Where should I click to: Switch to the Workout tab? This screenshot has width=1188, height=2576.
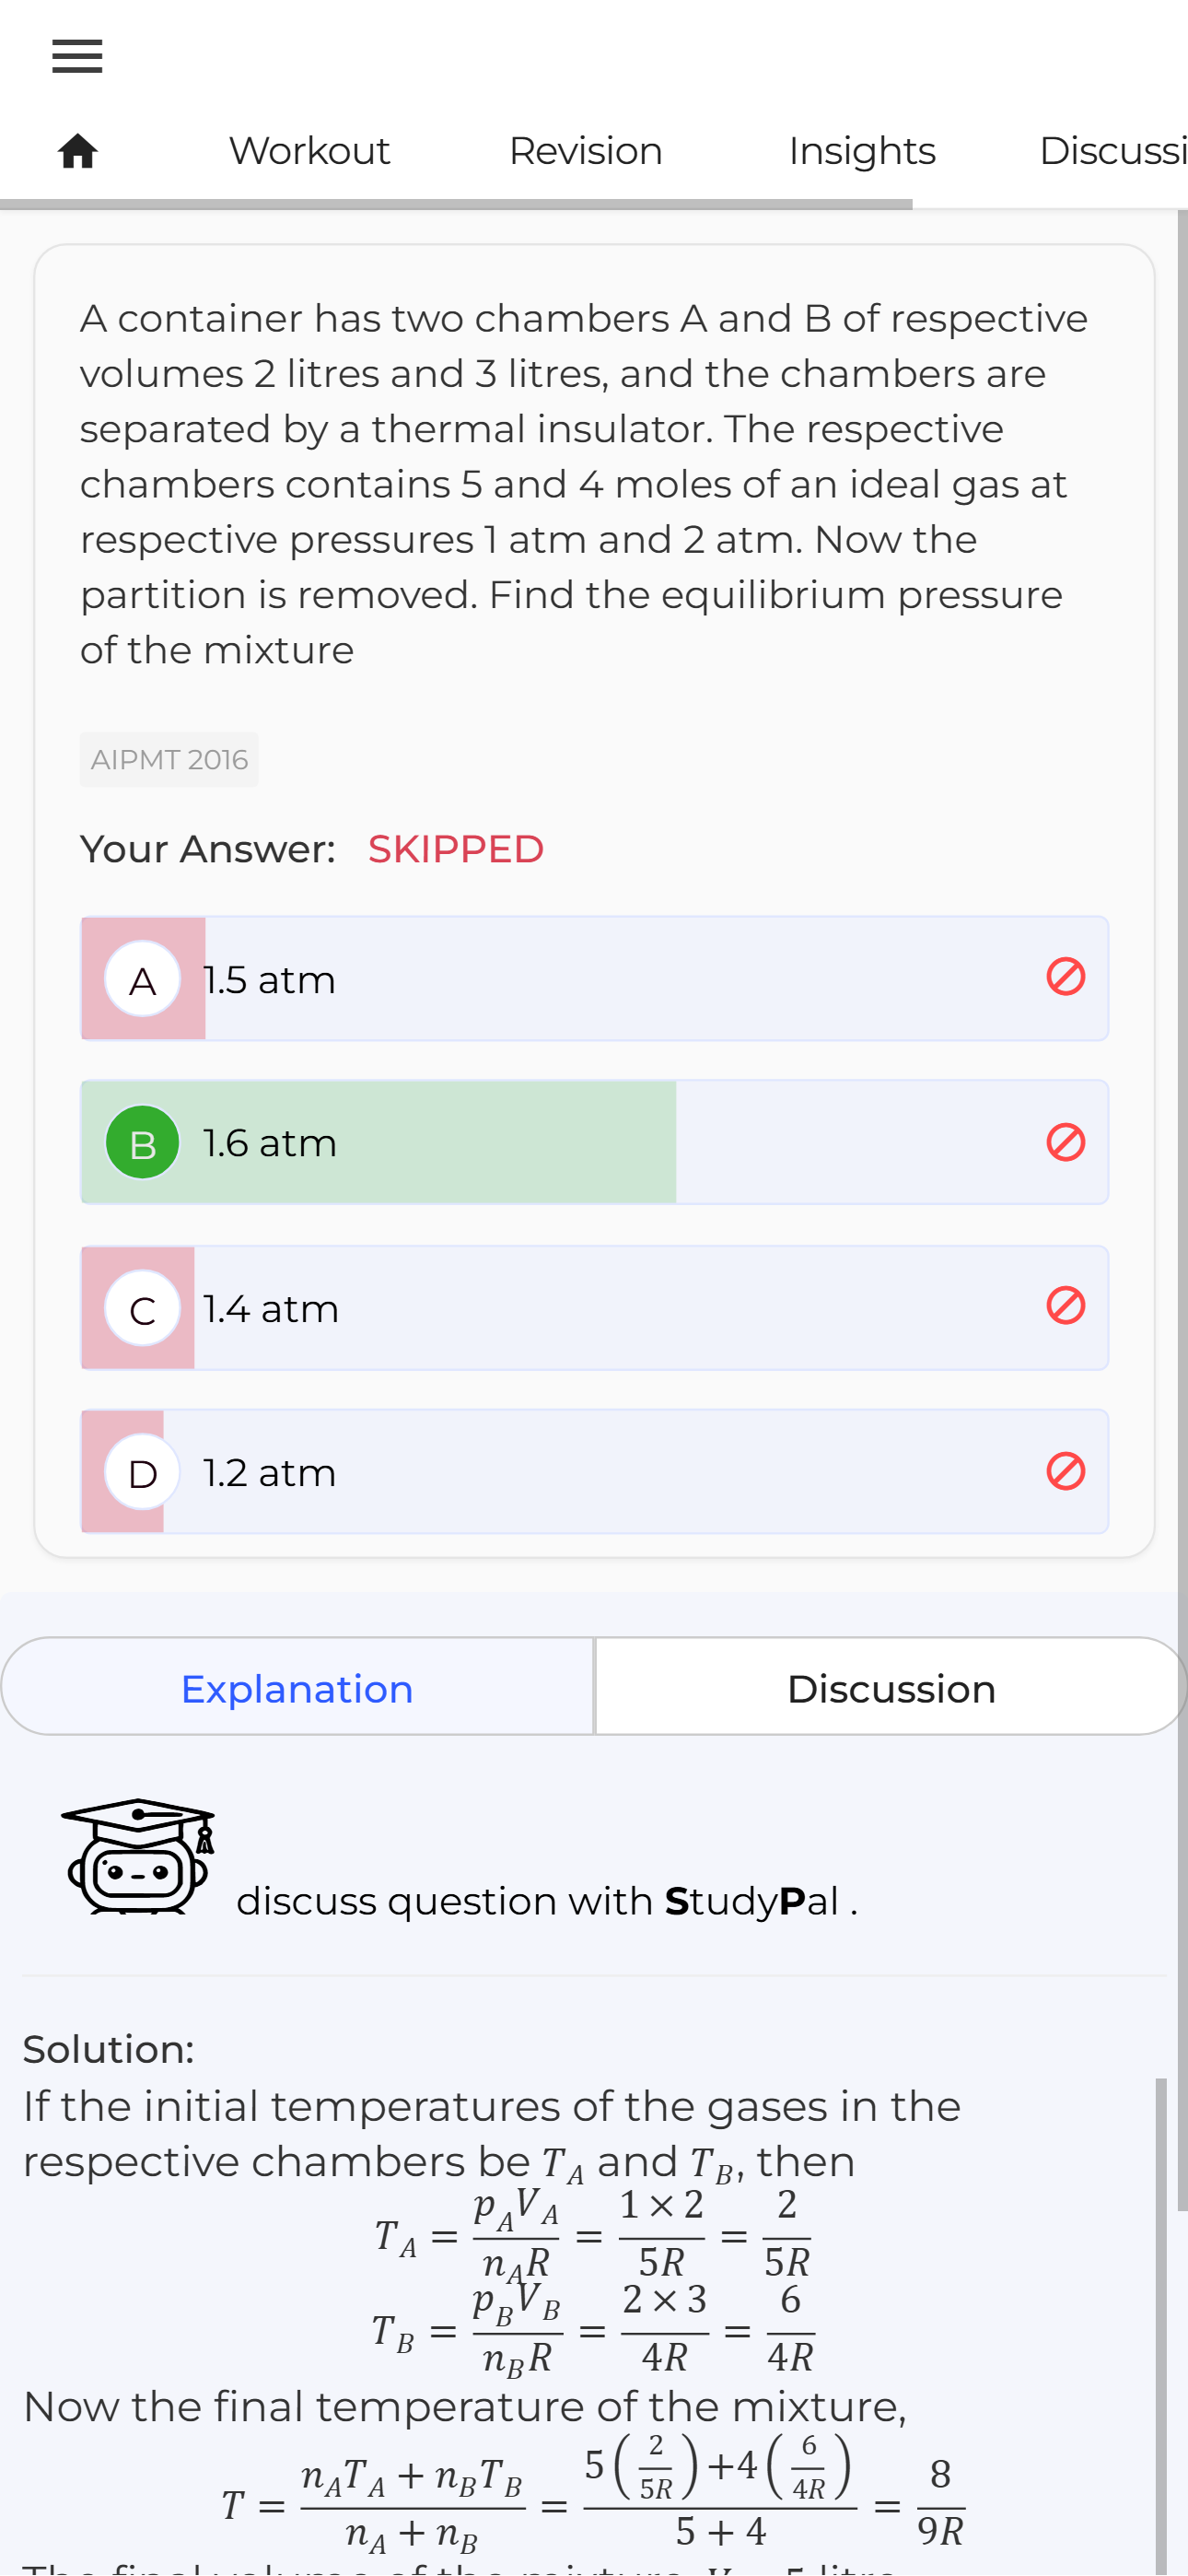click(309, 151)
